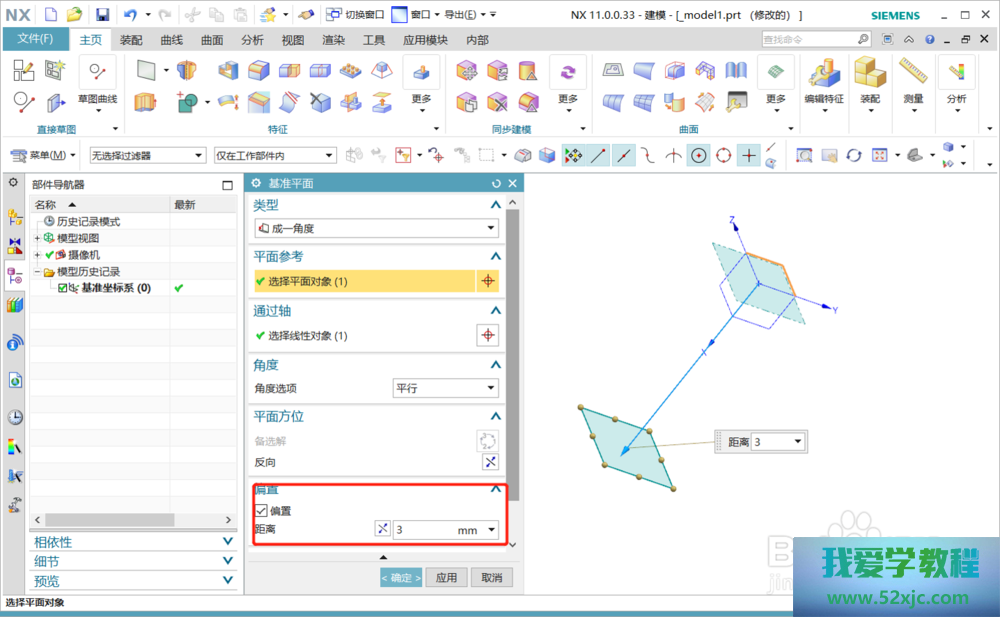Uncheck the Offset (偏置) checkbox
This screenshot has width=1000, height=617.
click(262, 511)
